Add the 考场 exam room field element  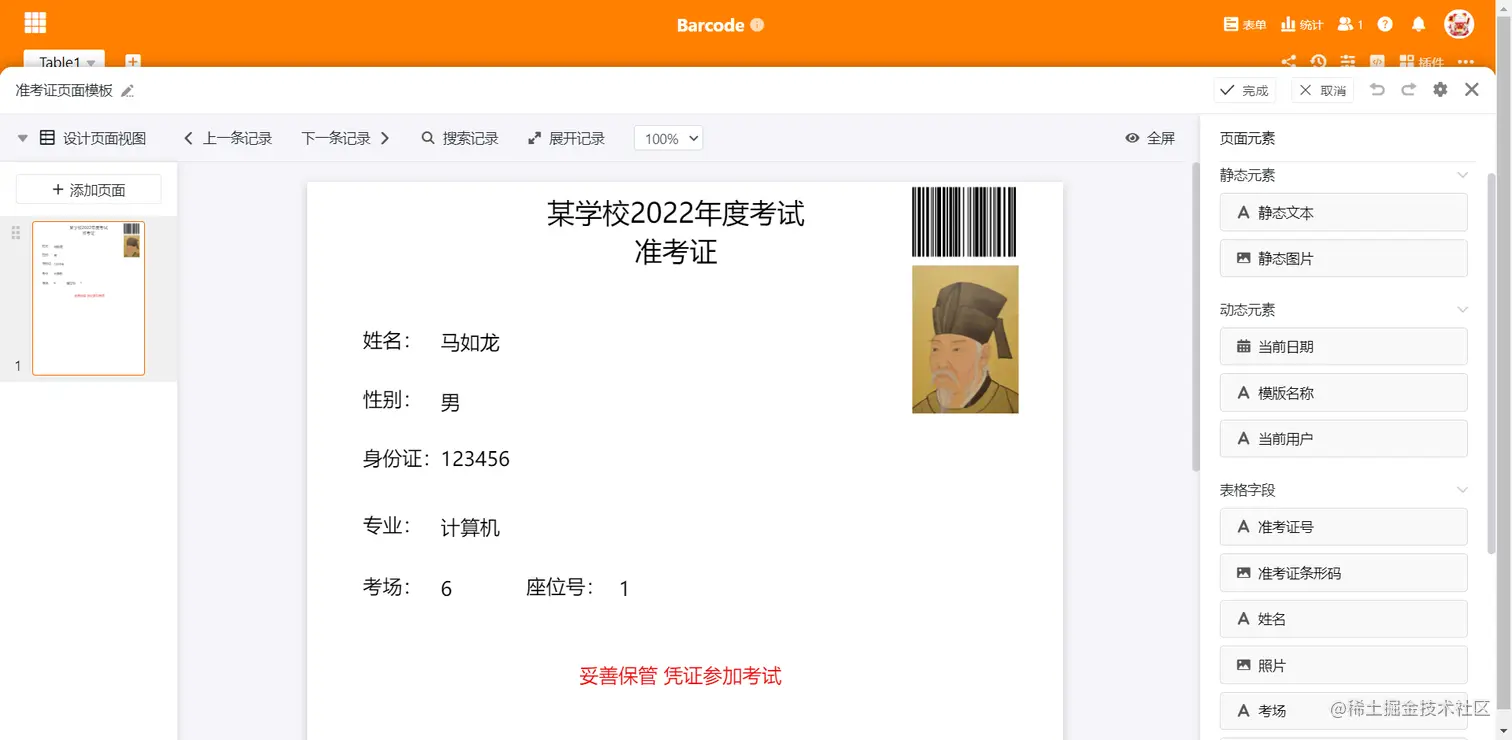pos(1343,710)
